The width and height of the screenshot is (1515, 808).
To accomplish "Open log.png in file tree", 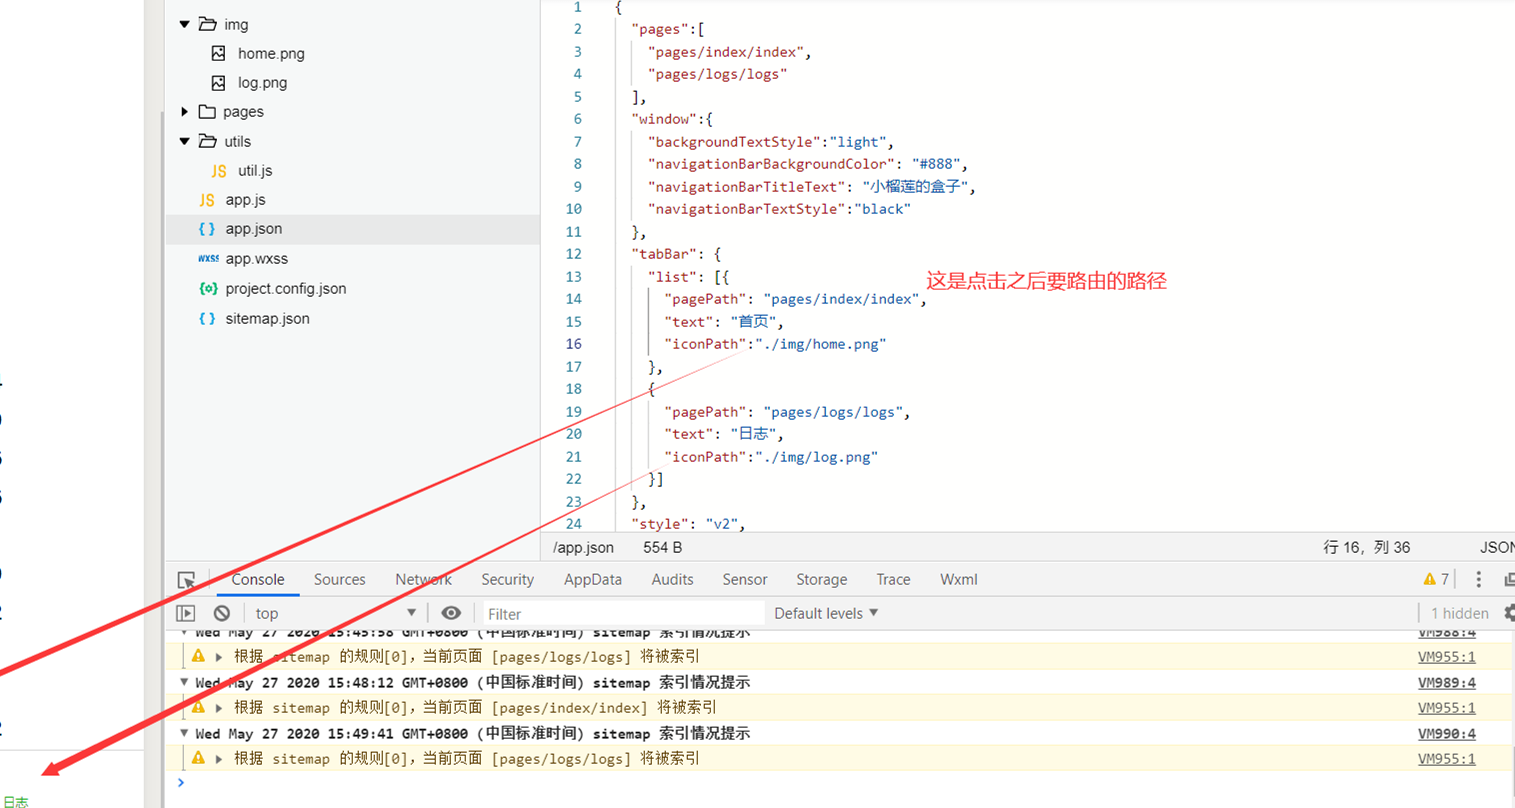I will [x=262, y=83].
